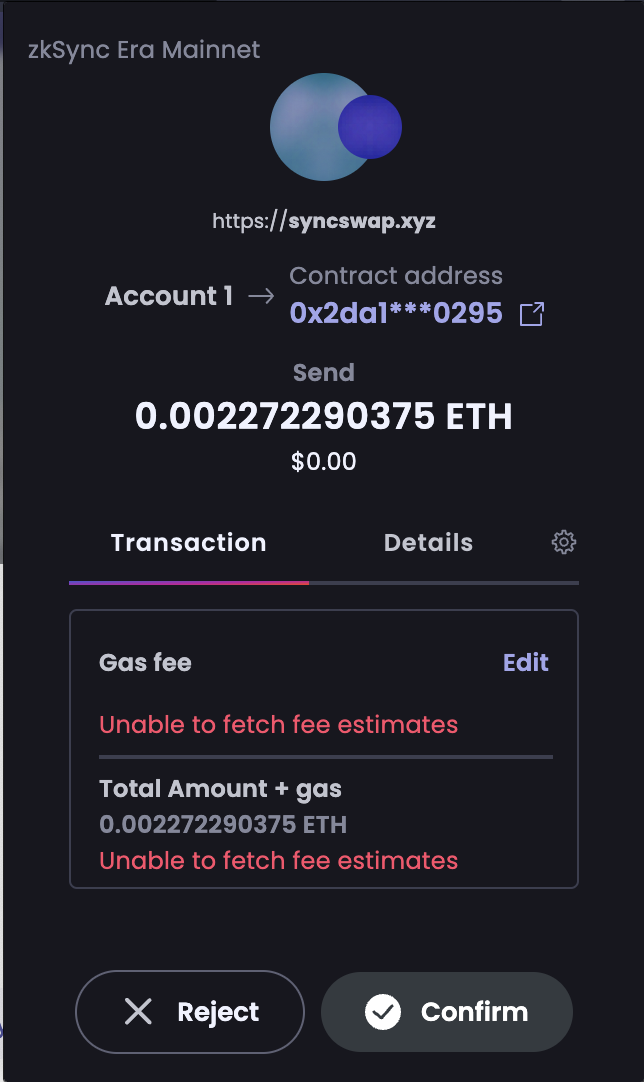Click the syncswap.xyz URL
This screenshot has width=644, height=1082.
324,220
